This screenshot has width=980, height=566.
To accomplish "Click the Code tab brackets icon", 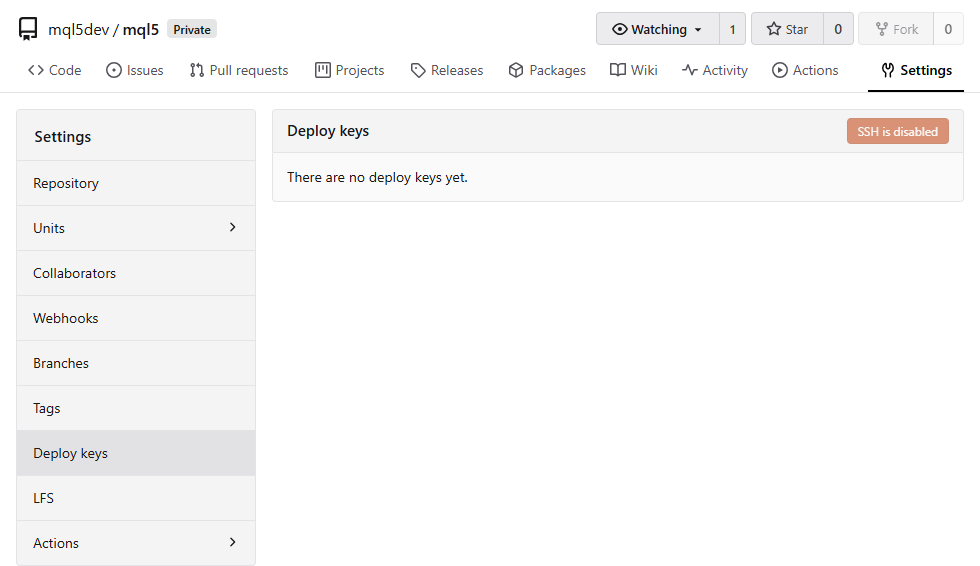I will pos(36,70).
